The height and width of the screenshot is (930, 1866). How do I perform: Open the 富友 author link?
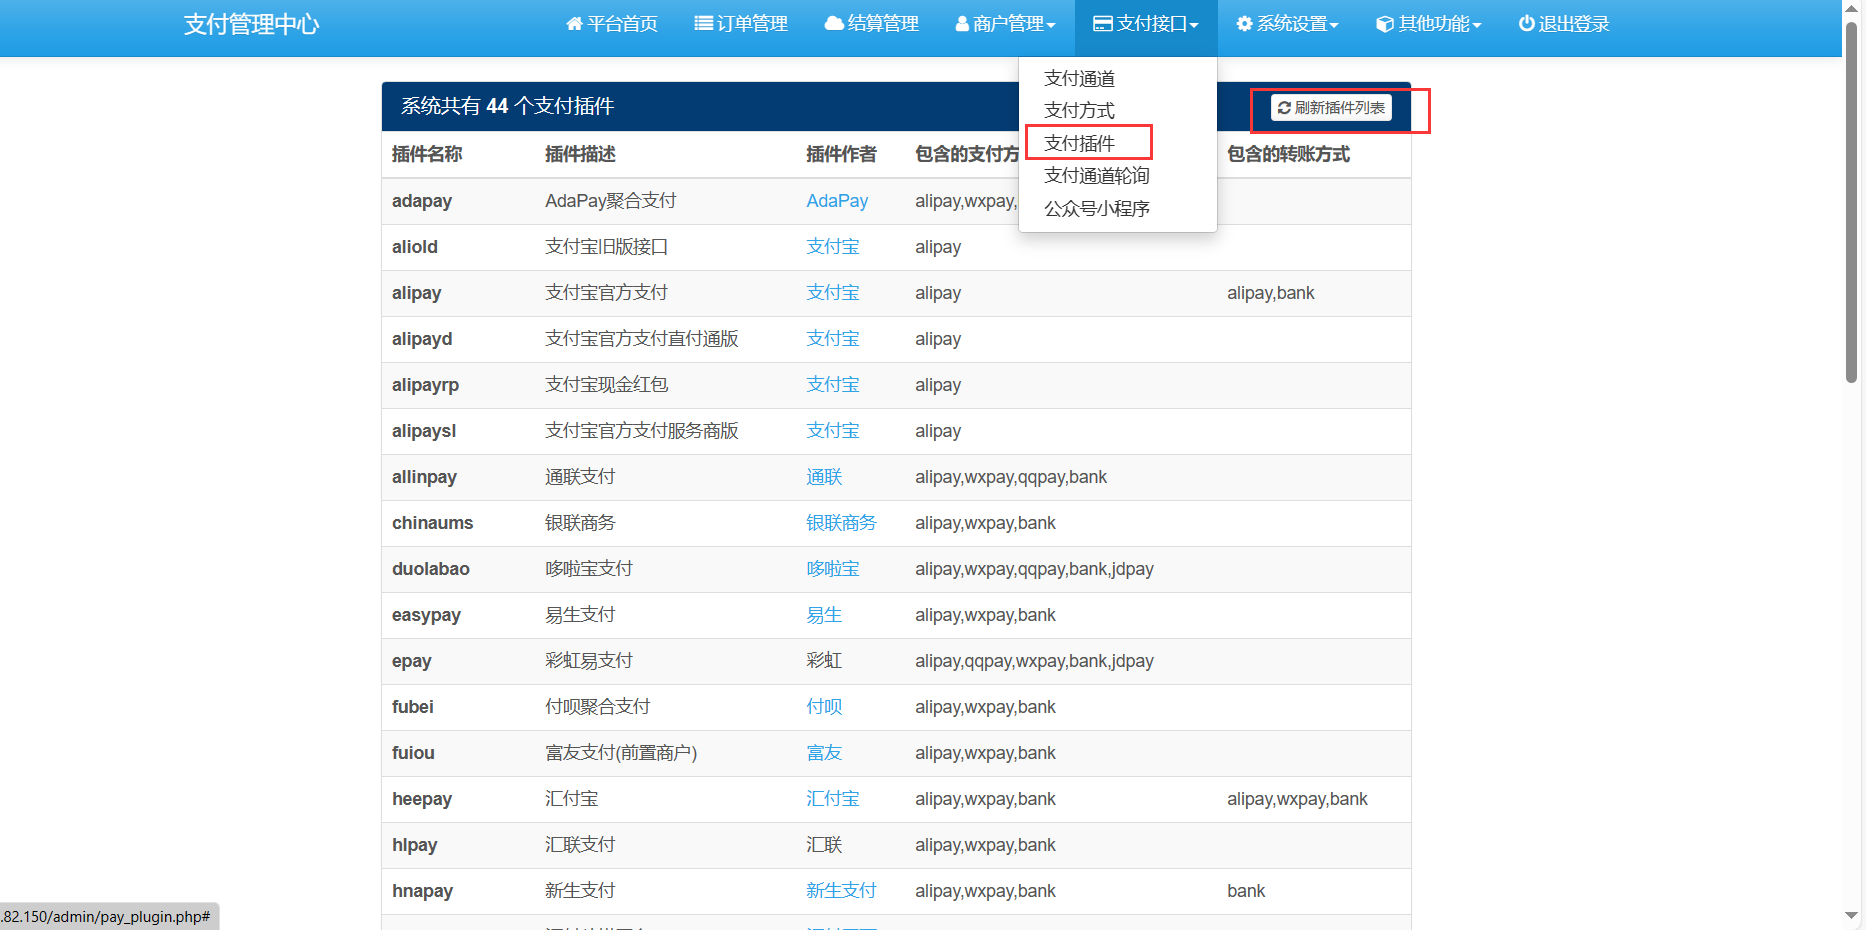(x=824, y=753)
